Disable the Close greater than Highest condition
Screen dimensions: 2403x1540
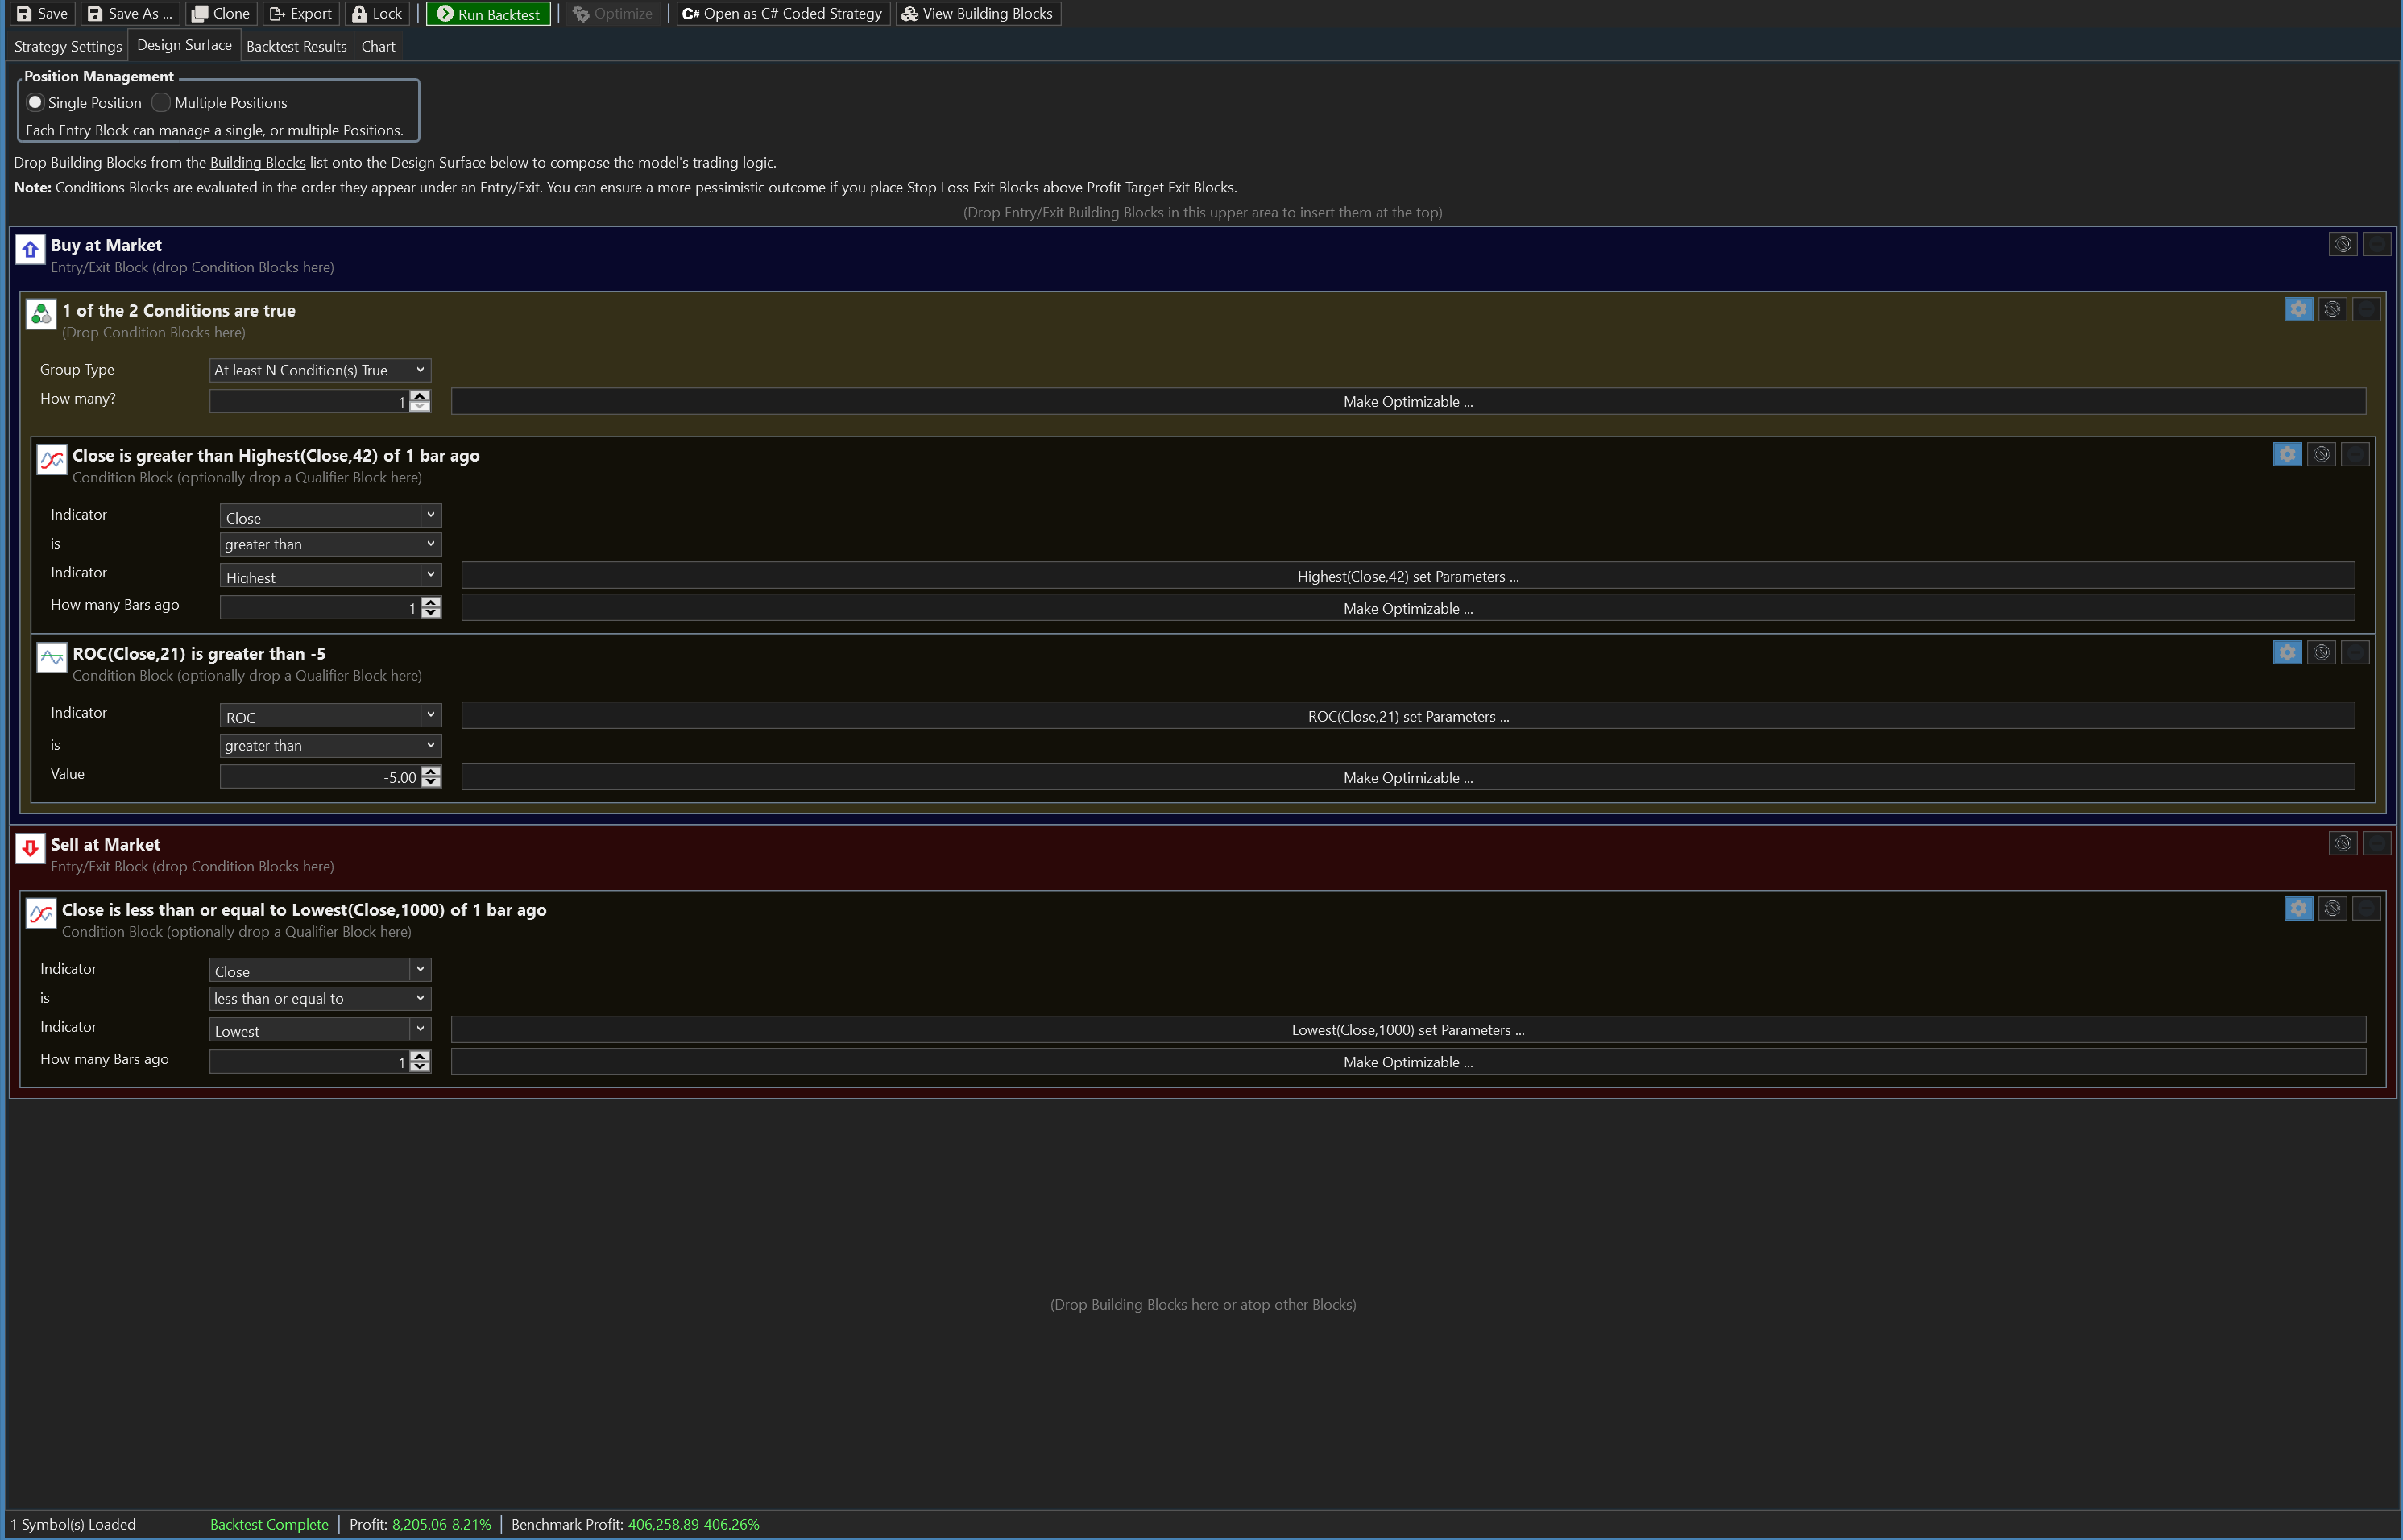tap(2321, 454)
